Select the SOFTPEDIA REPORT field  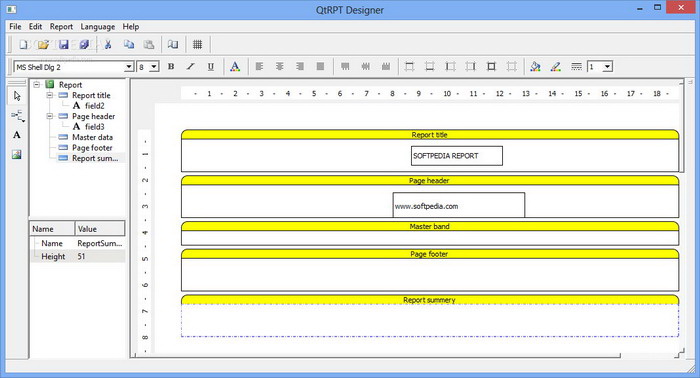coord(457,156)
